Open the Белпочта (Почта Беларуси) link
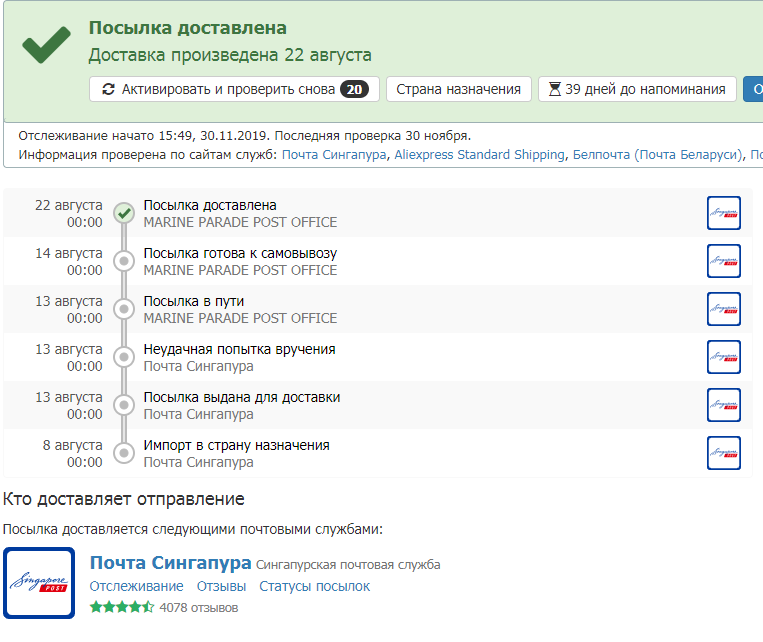763x642 pixels. [657, 154]
